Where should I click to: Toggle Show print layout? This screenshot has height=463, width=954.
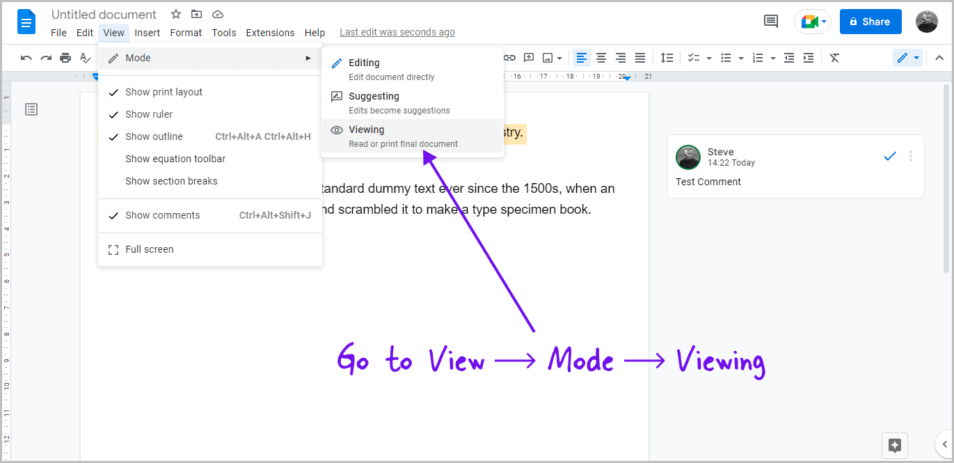pyautogui.click(x=210, y=92)
